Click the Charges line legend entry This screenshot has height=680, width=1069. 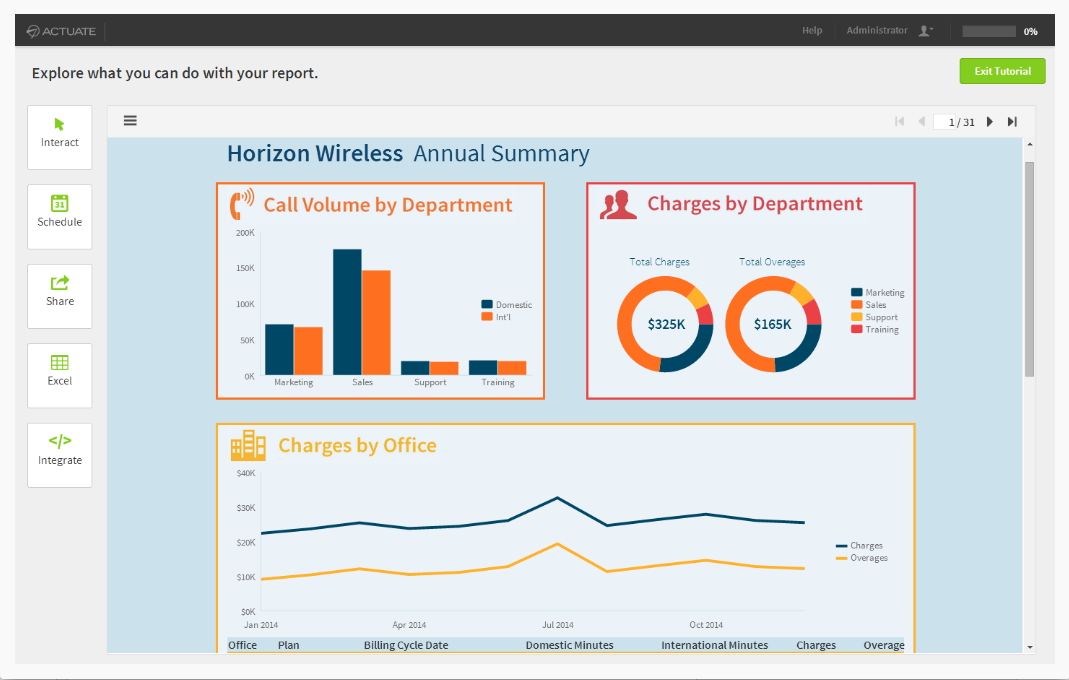(x=859, y=546)
